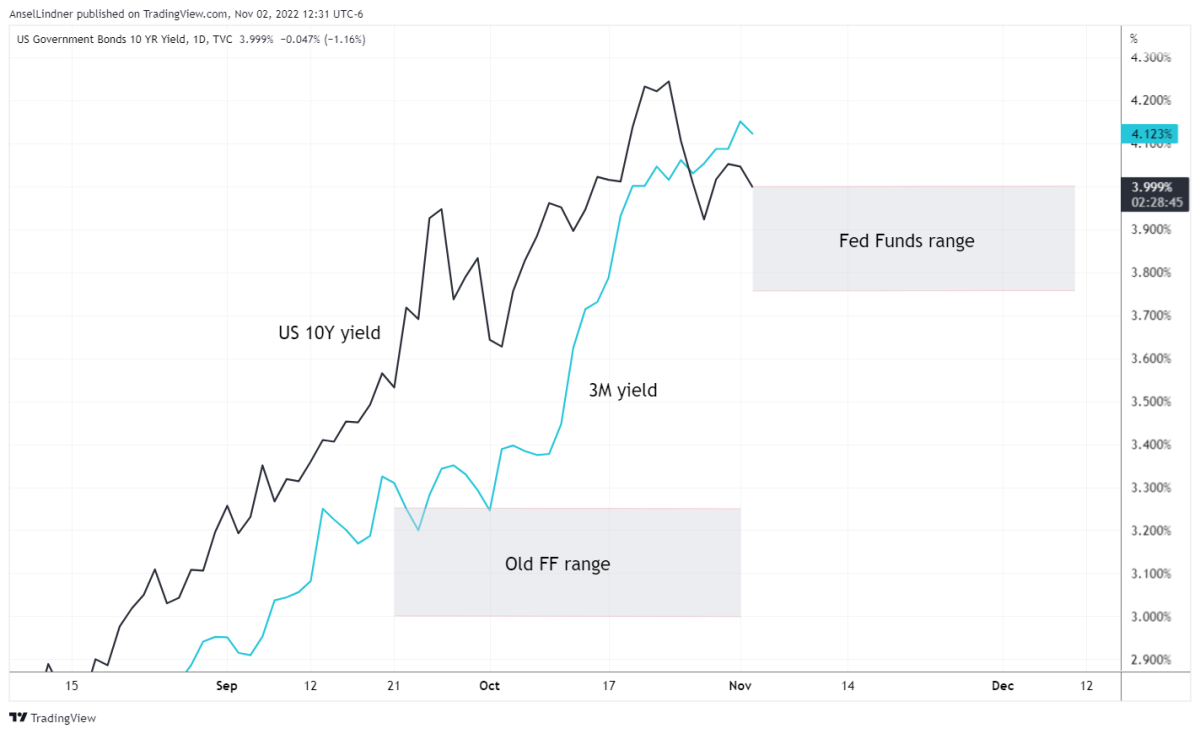Click the TradingView wordmark text
1200x734 pixels.
tap(63, 718)
